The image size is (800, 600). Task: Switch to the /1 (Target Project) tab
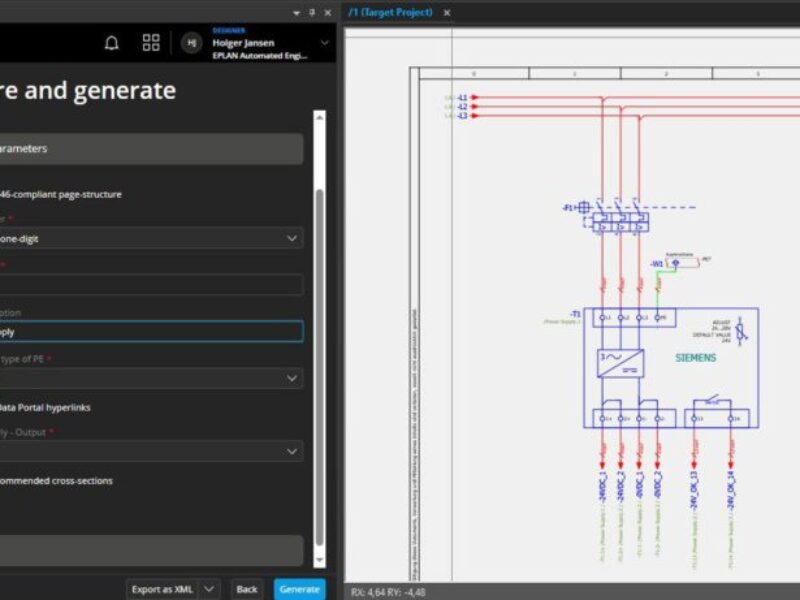(x=390, y=12)
